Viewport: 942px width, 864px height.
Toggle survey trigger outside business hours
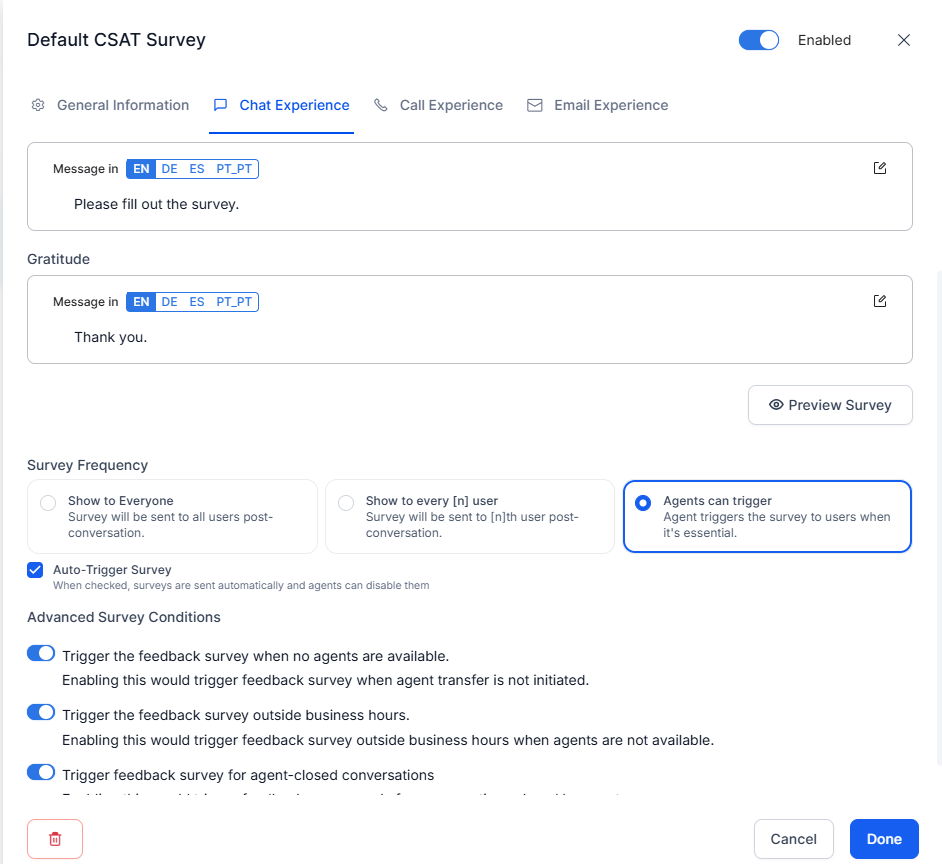click(41, 713)
